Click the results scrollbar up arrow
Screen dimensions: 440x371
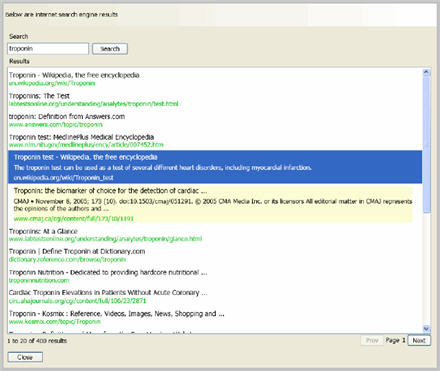pos(426,72)
